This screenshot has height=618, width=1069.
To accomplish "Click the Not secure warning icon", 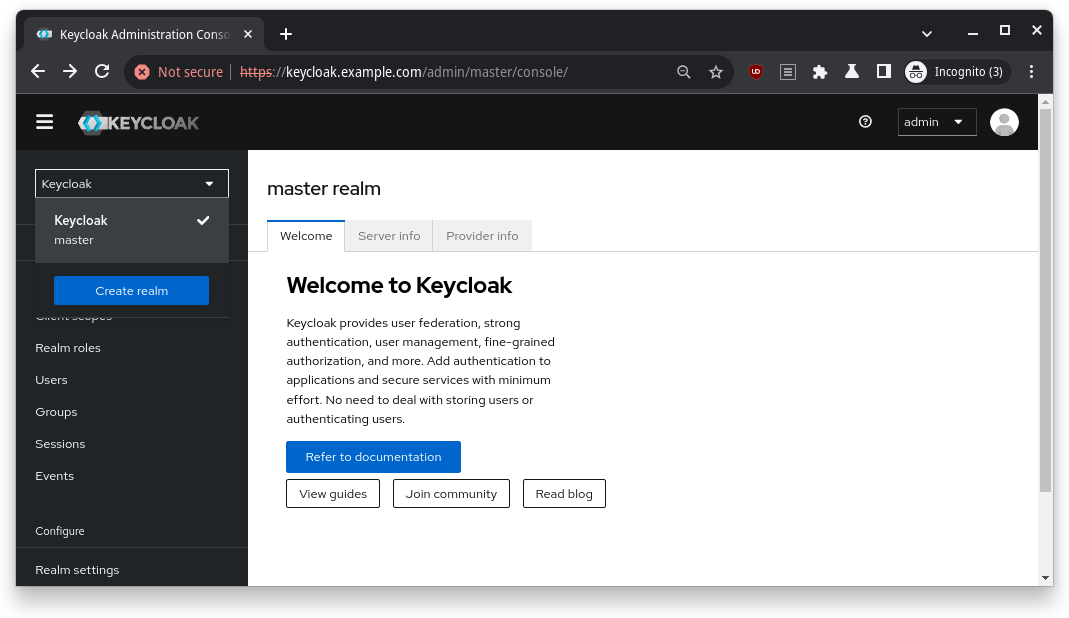I will 142,72.
